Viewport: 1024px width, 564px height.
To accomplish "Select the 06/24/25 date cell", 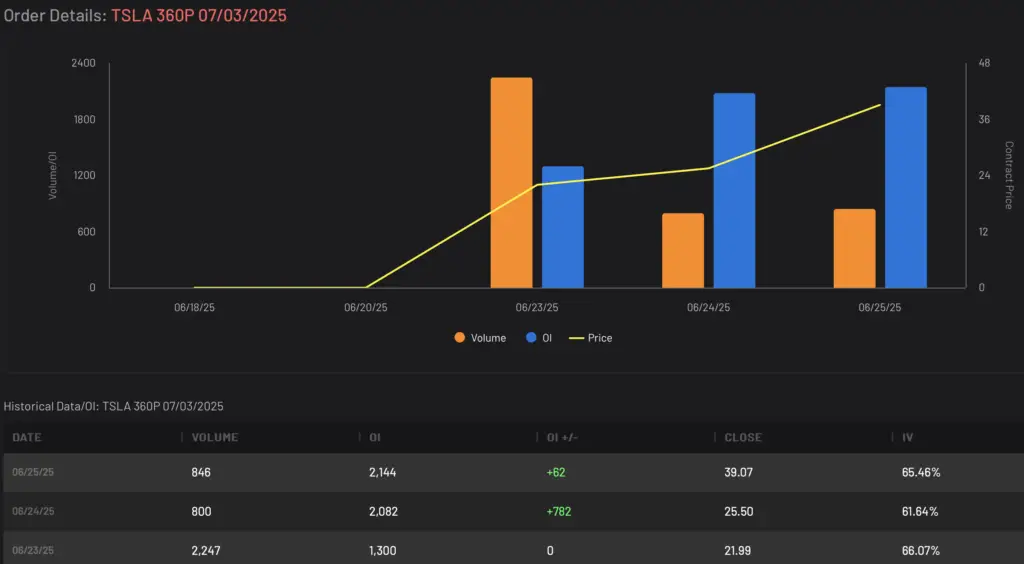I will click(x=33, y=511).
